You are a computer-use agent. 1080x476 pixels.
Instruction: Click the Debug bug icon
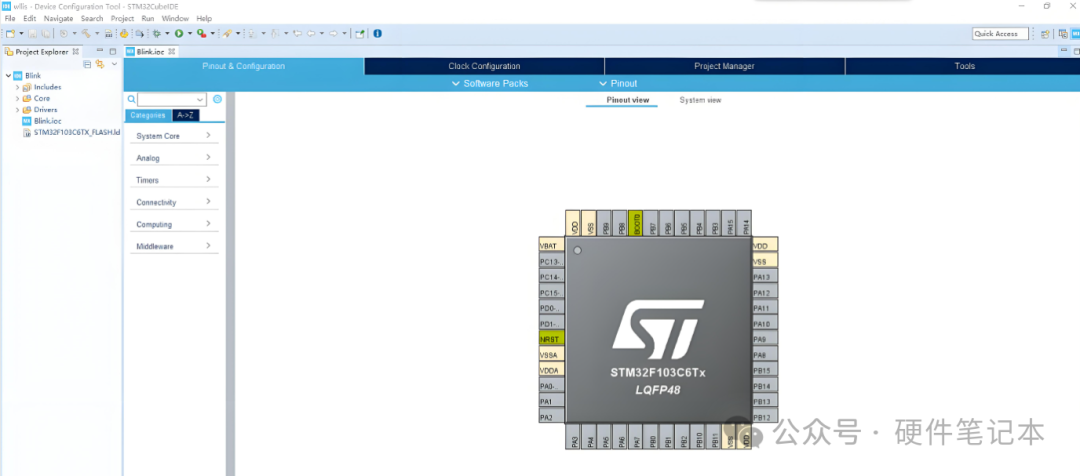(156, 33)
